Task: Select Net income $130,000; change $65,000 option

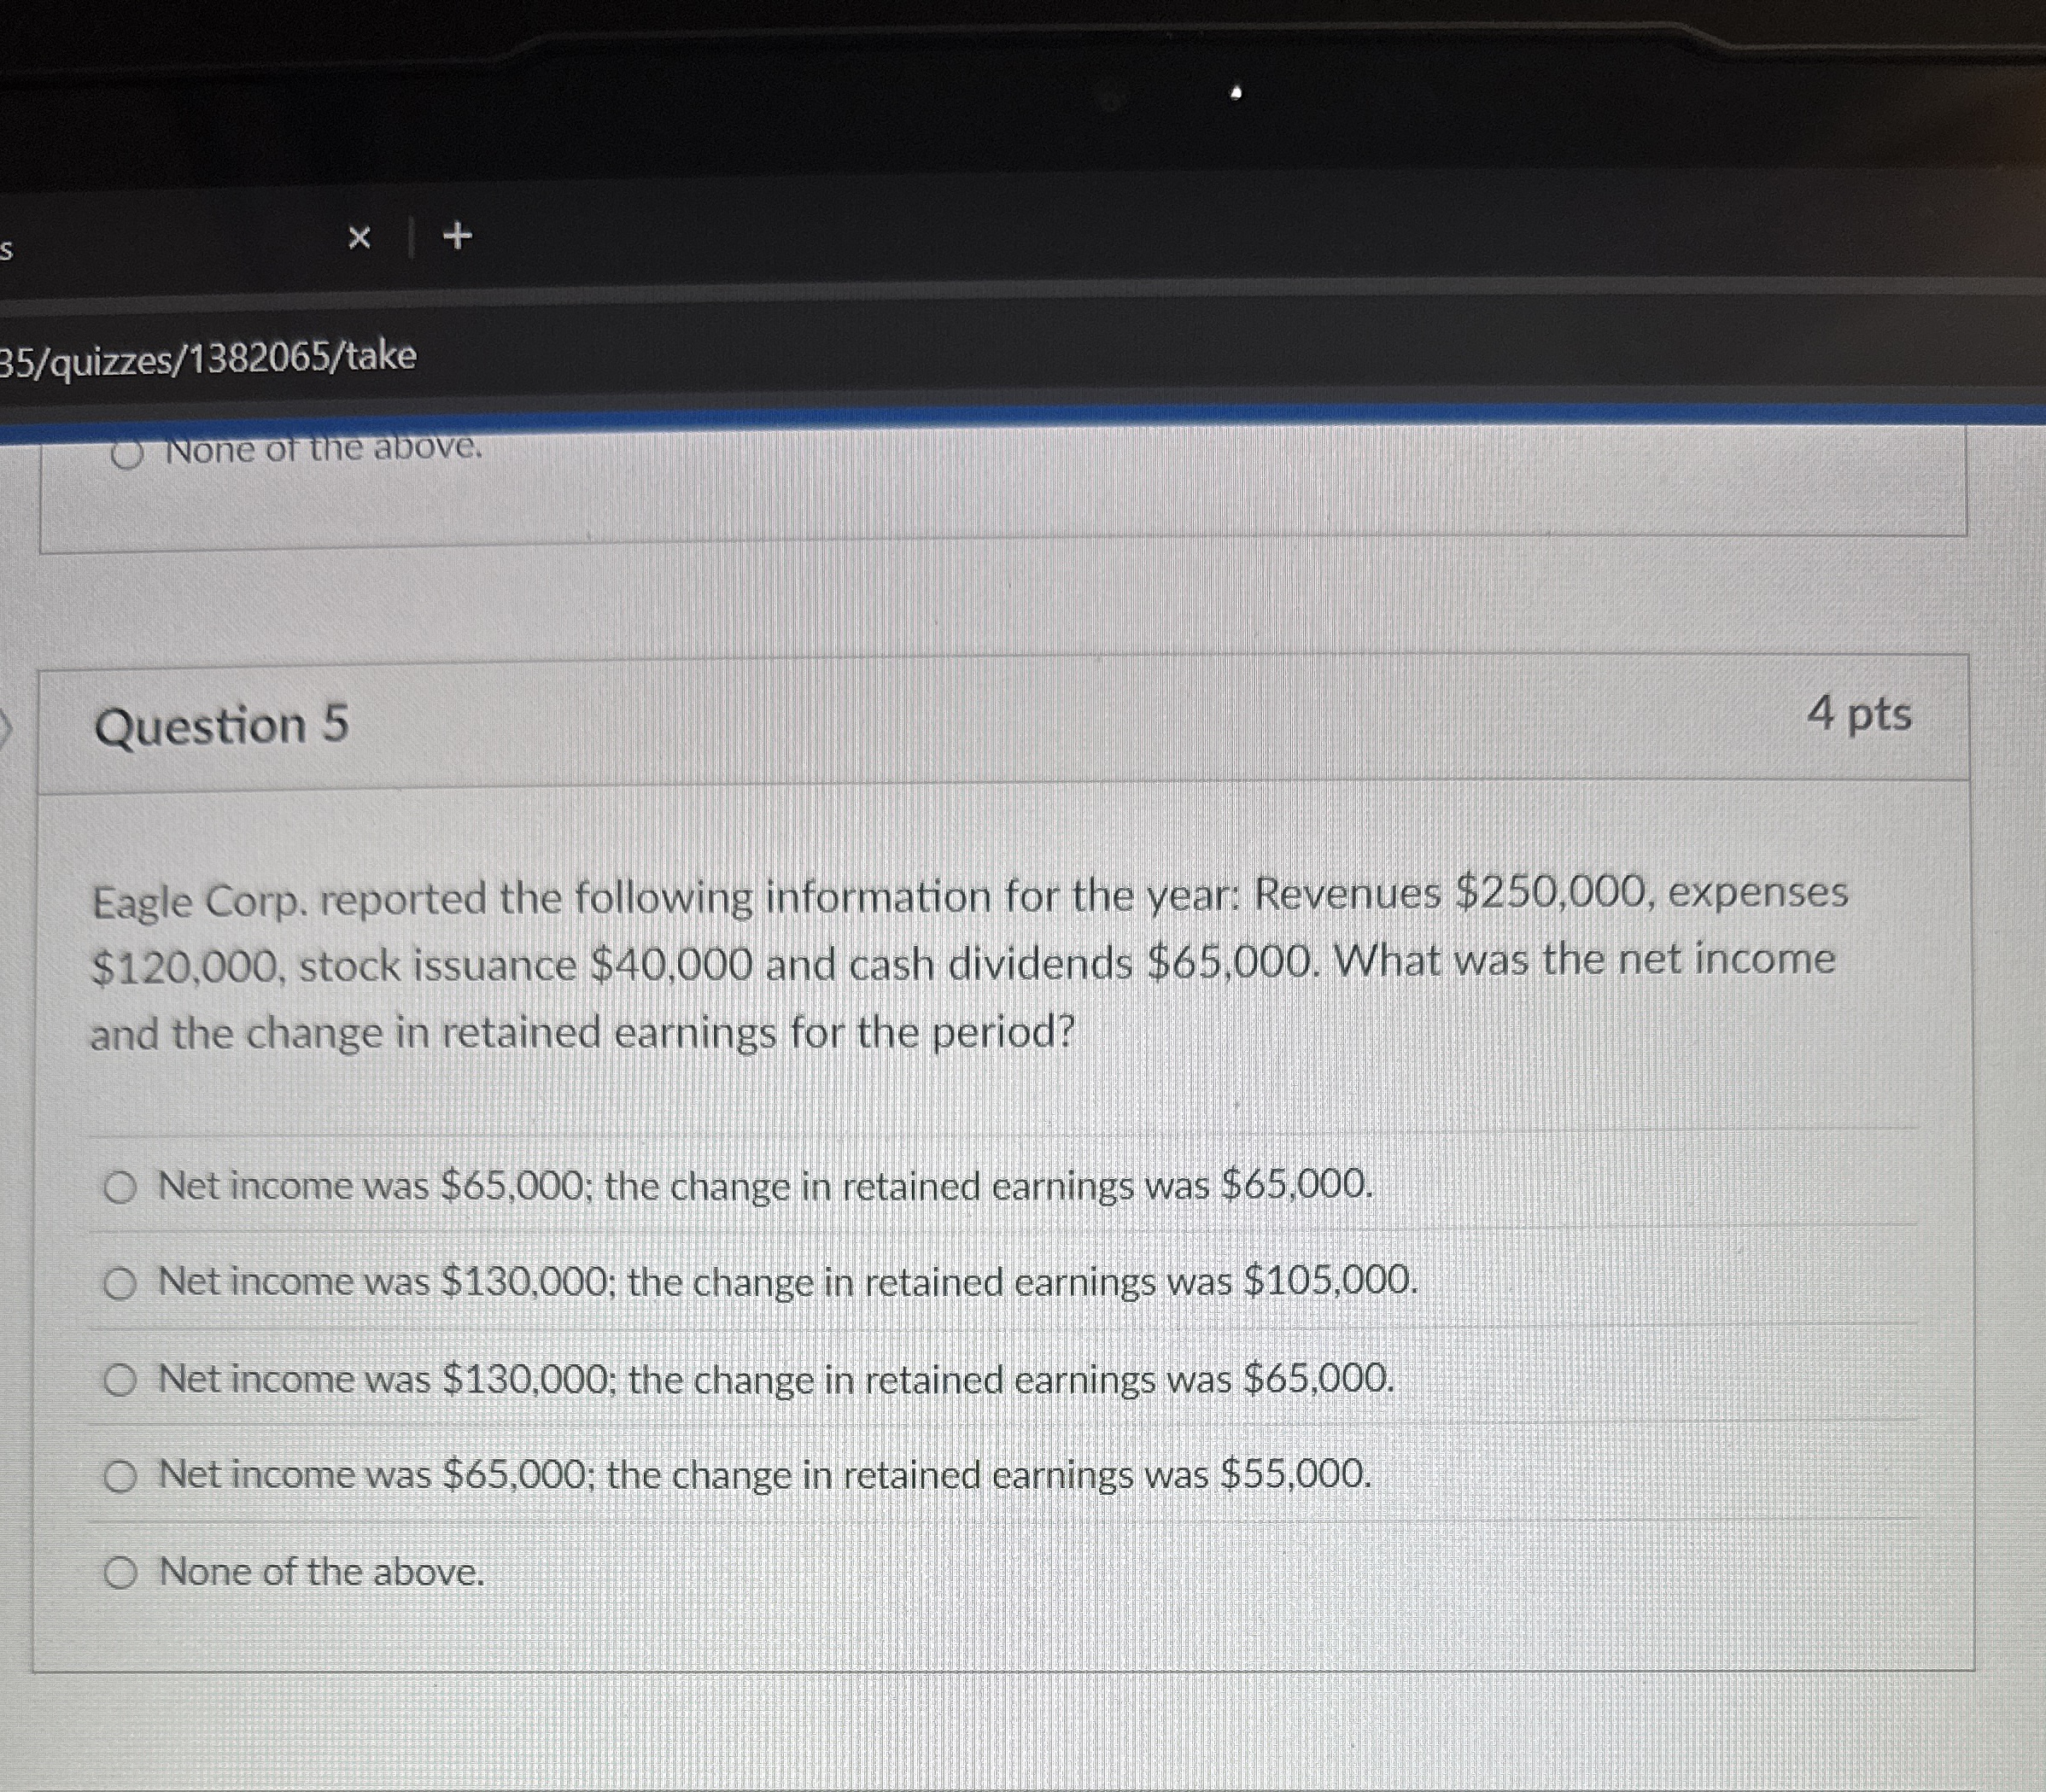Action: (120, 1381)
